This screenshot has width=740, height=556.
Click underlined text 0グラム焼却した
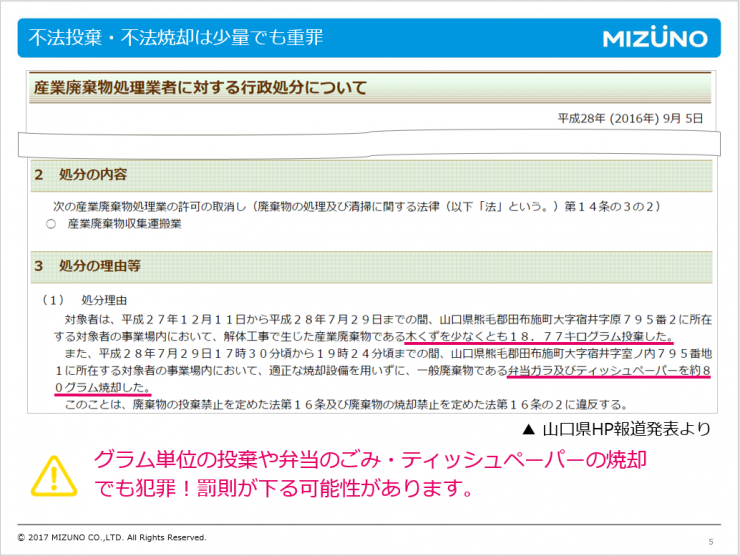tap(102, 388)
